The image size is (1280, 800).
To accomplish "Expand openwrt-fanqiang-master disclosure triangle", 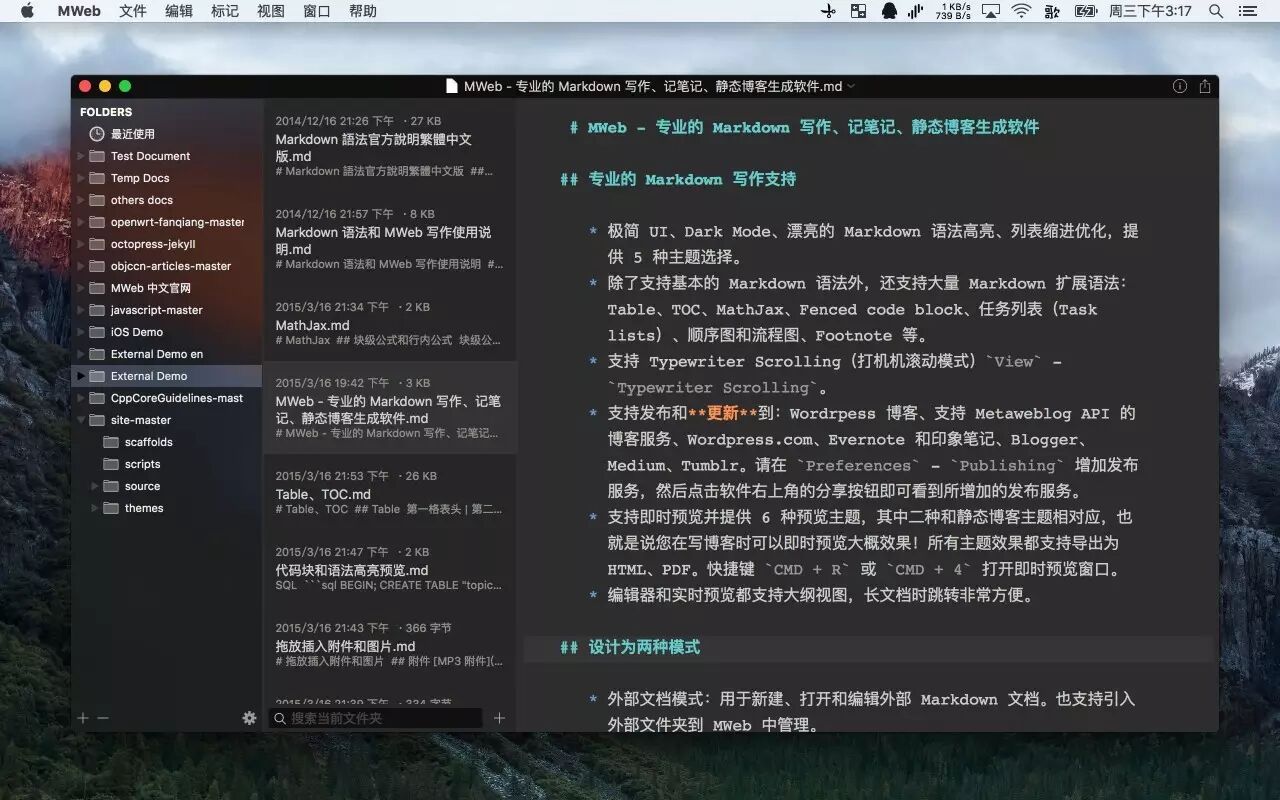I will click(x=81, y=222).
